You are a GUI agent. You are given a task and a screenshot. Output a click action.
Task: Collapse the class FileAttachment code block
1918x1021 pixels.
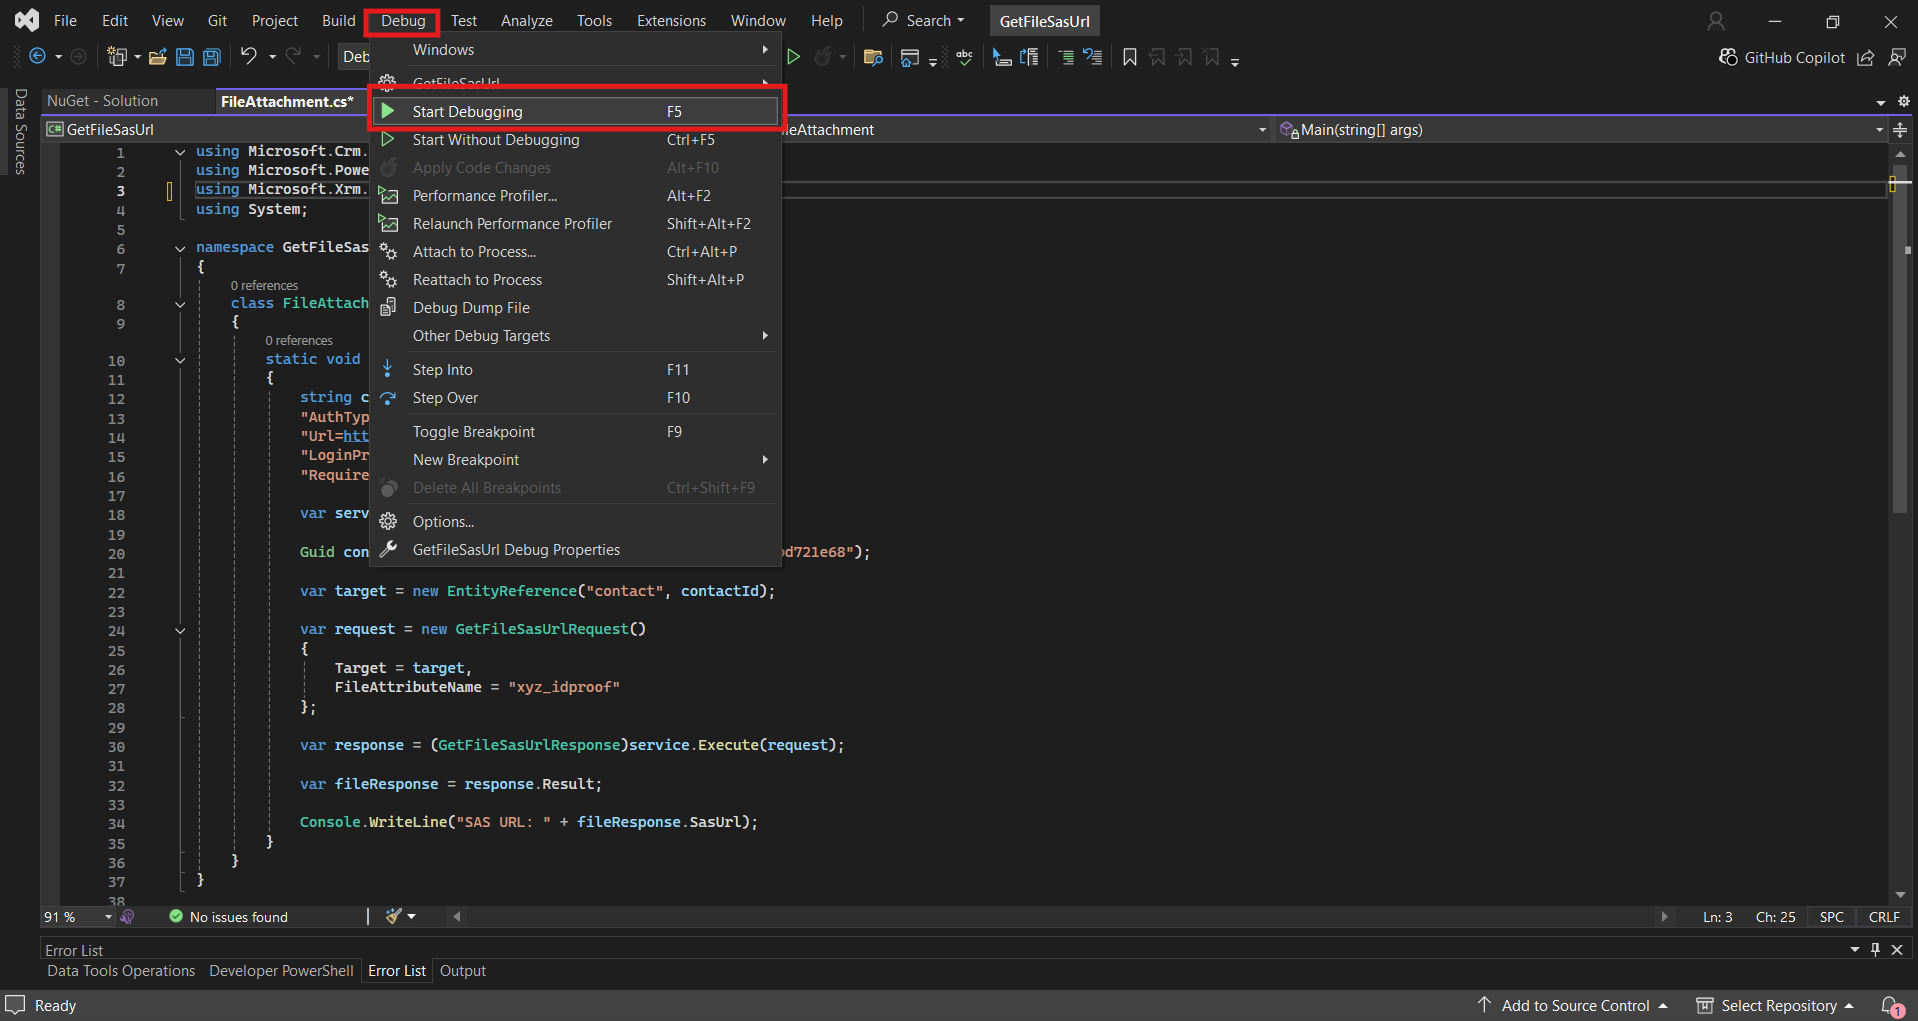coord(180,304)
